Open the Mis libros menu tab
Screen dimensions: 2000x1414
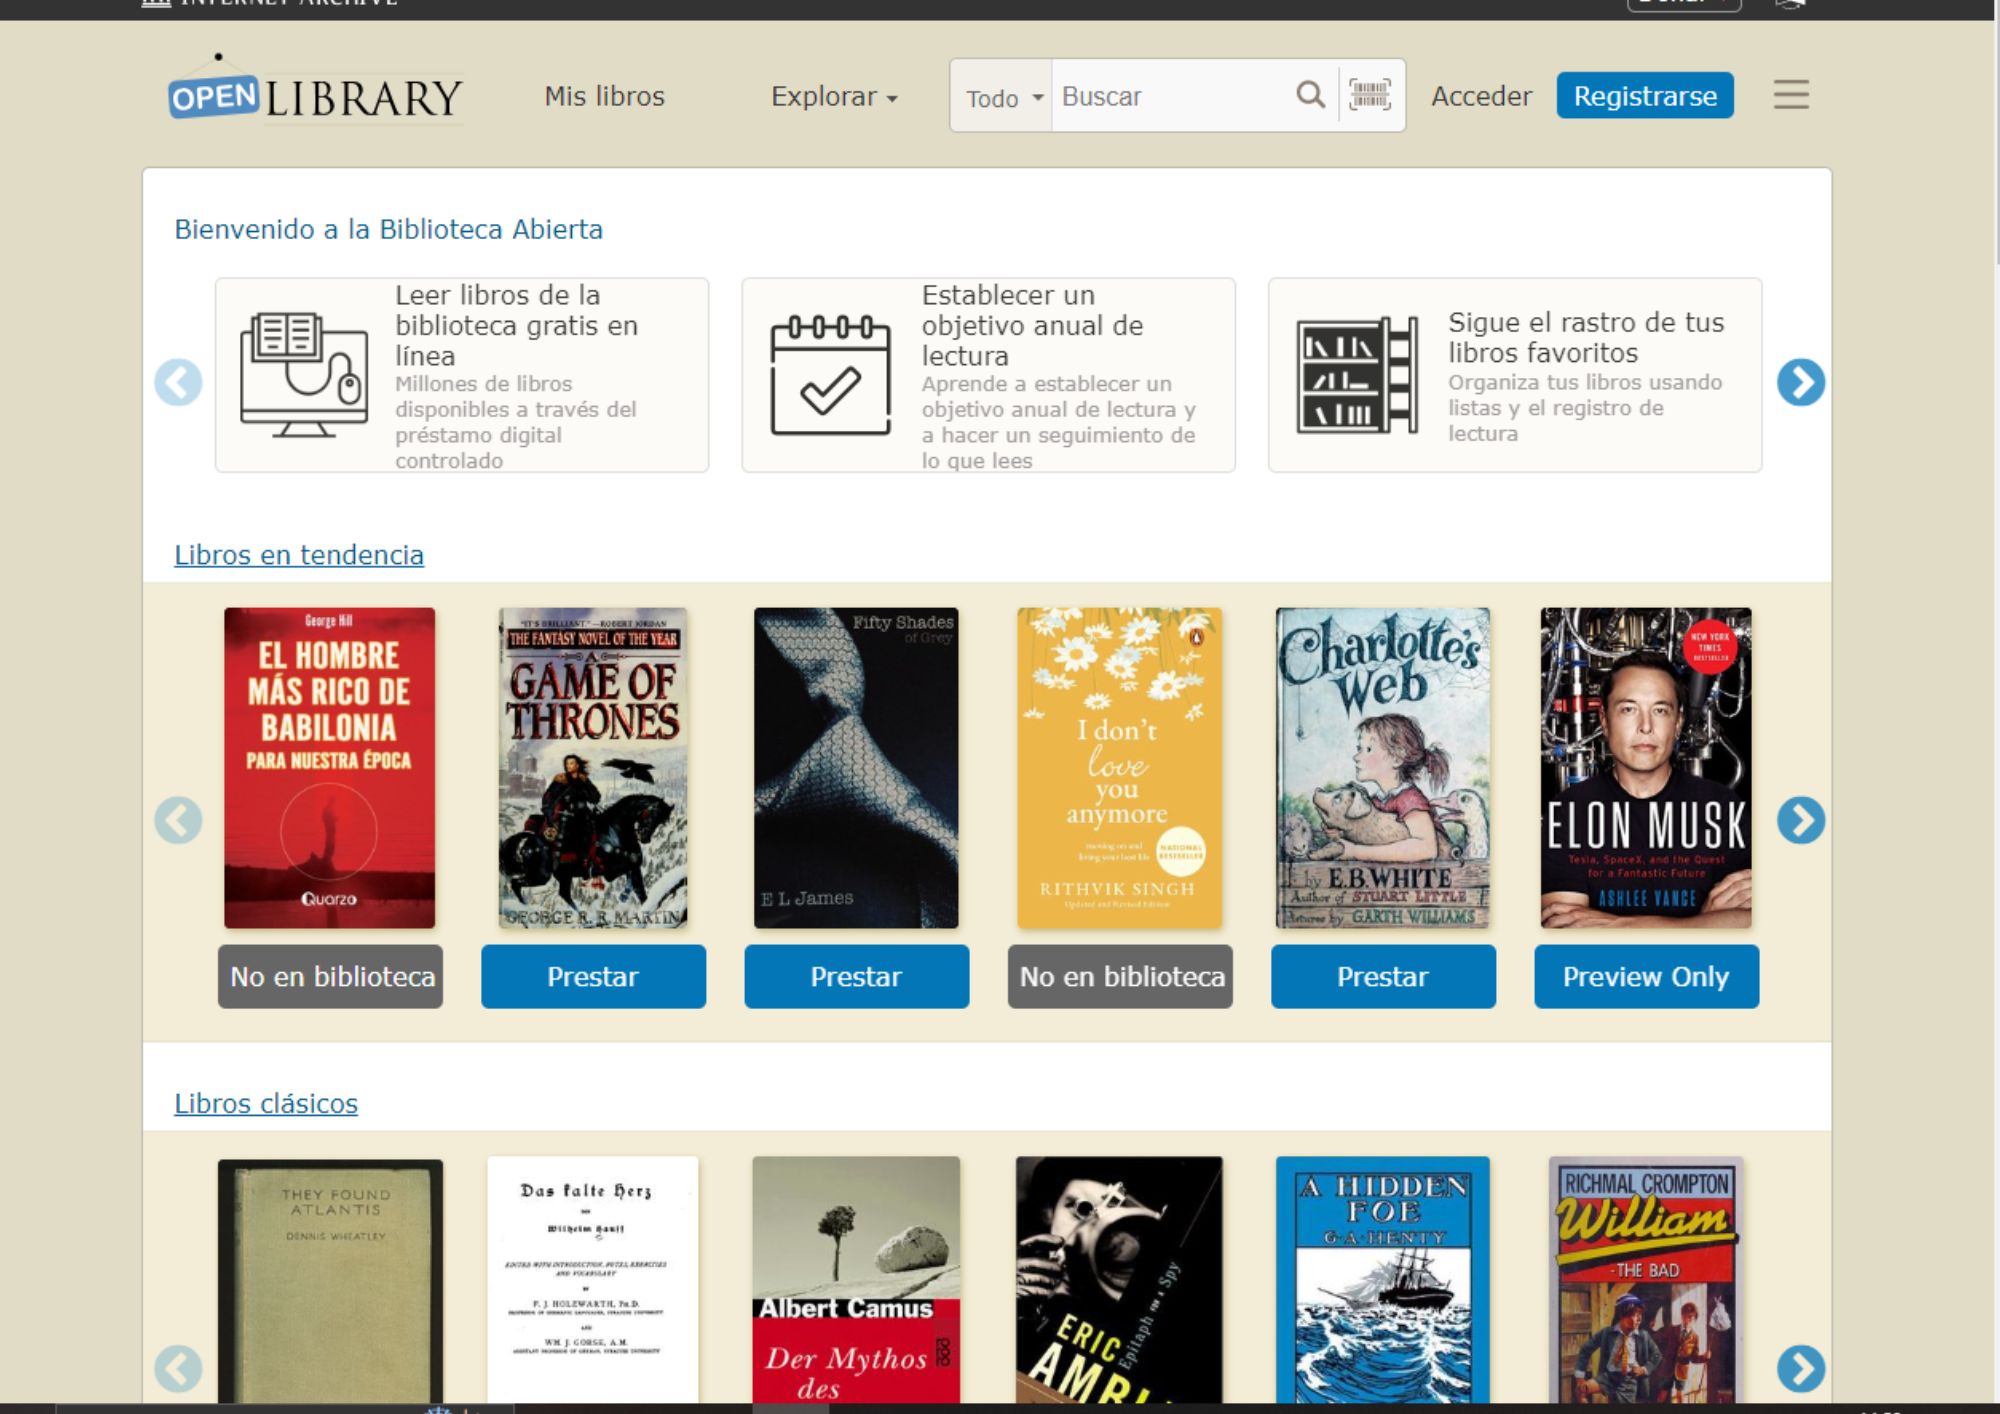[x=604, y=95]
